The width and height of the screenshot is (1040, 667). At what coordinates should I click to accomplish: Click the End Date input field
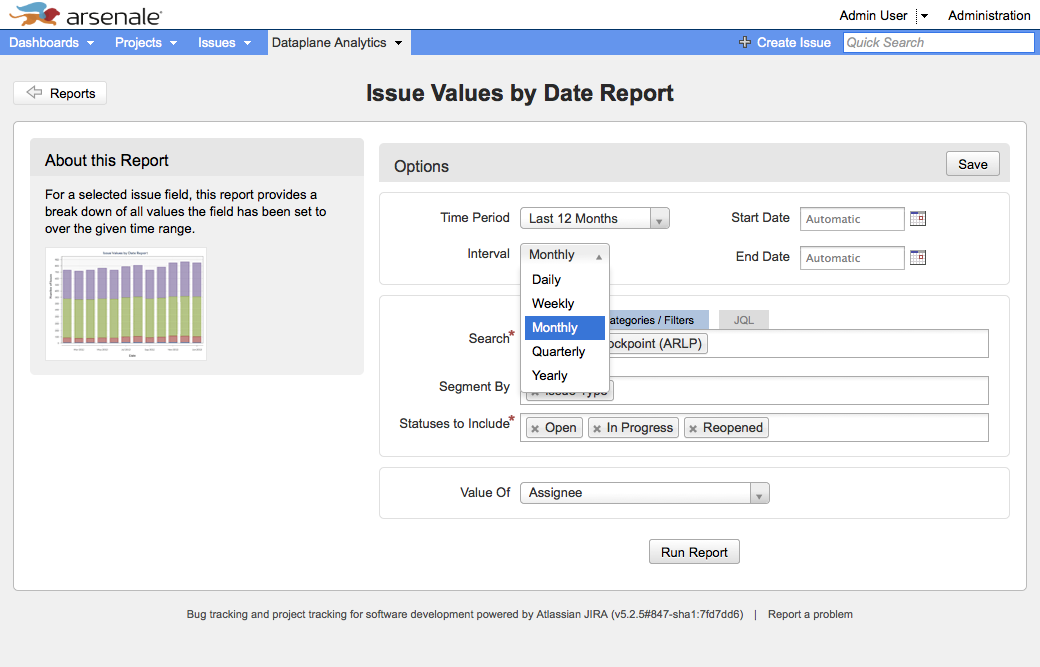(852, 258)
